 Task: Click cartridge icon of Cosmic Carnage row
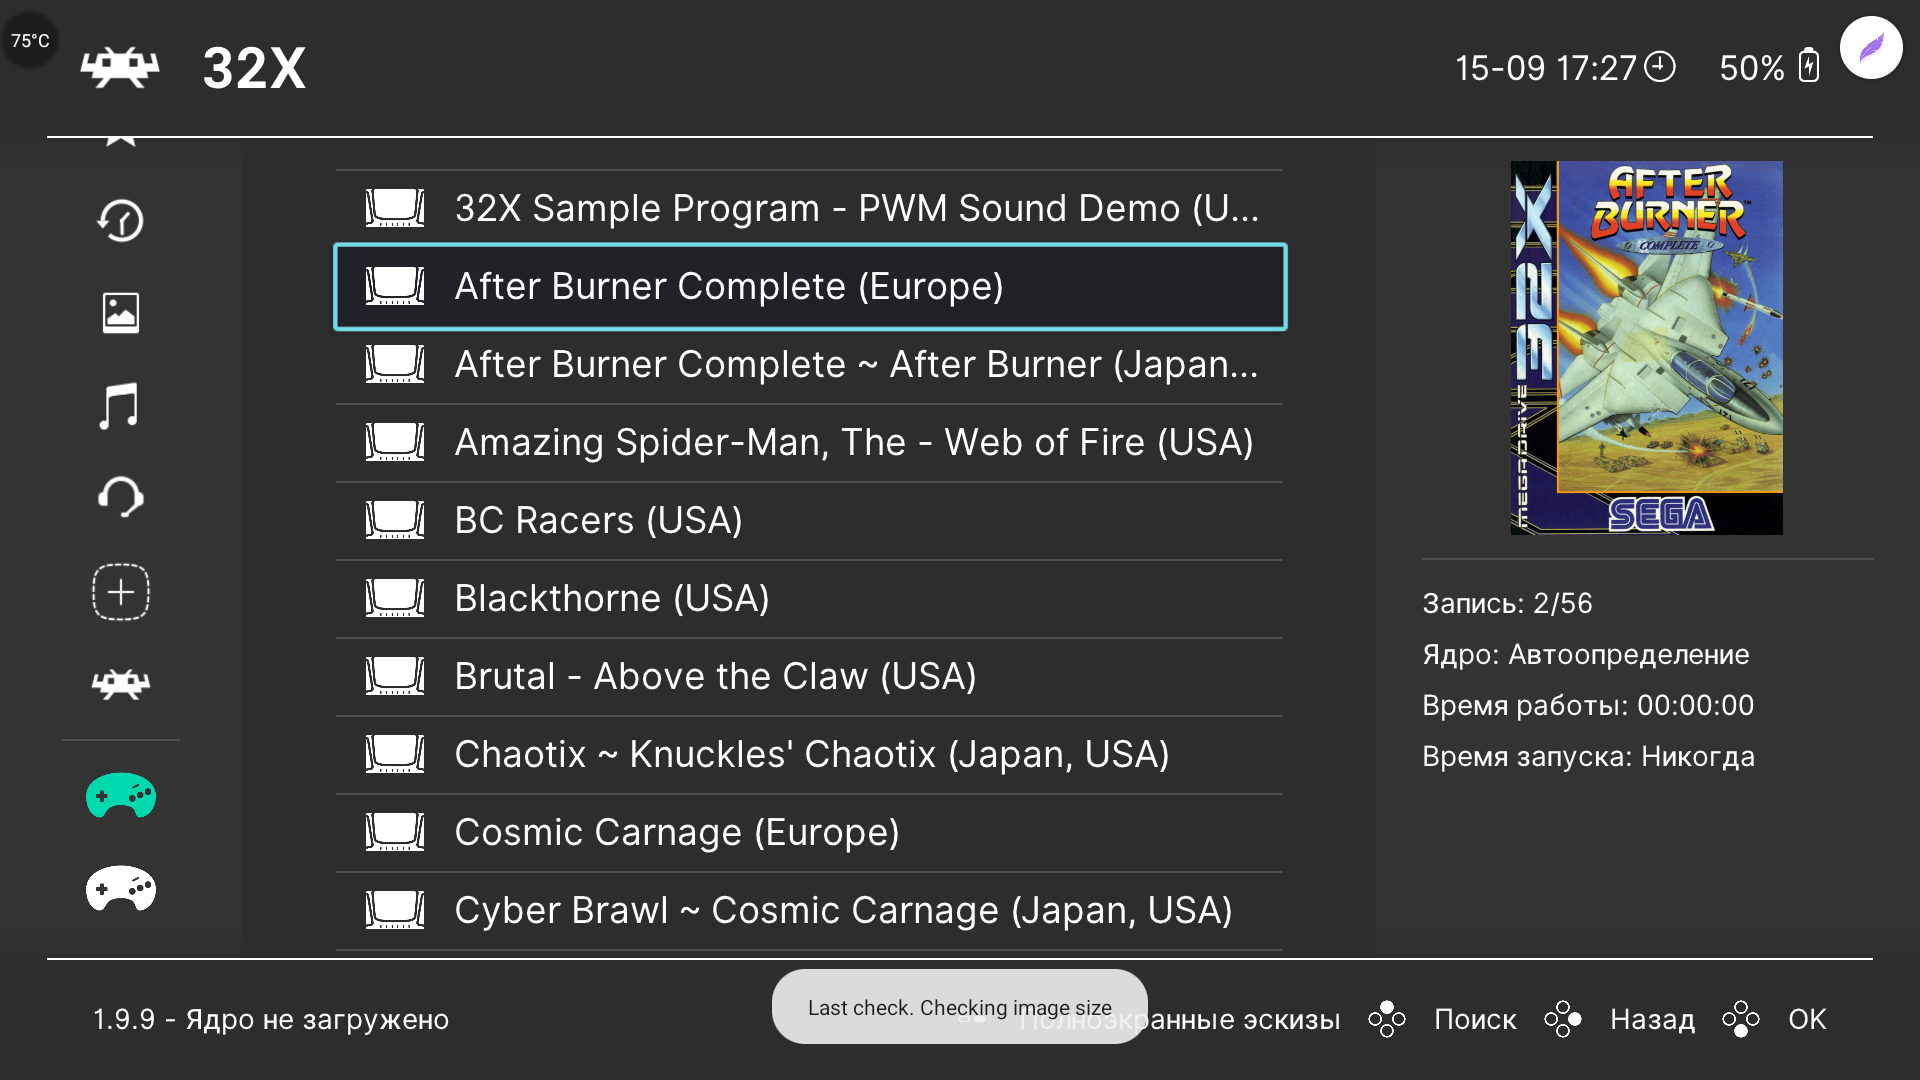click(x=395, y=832)
